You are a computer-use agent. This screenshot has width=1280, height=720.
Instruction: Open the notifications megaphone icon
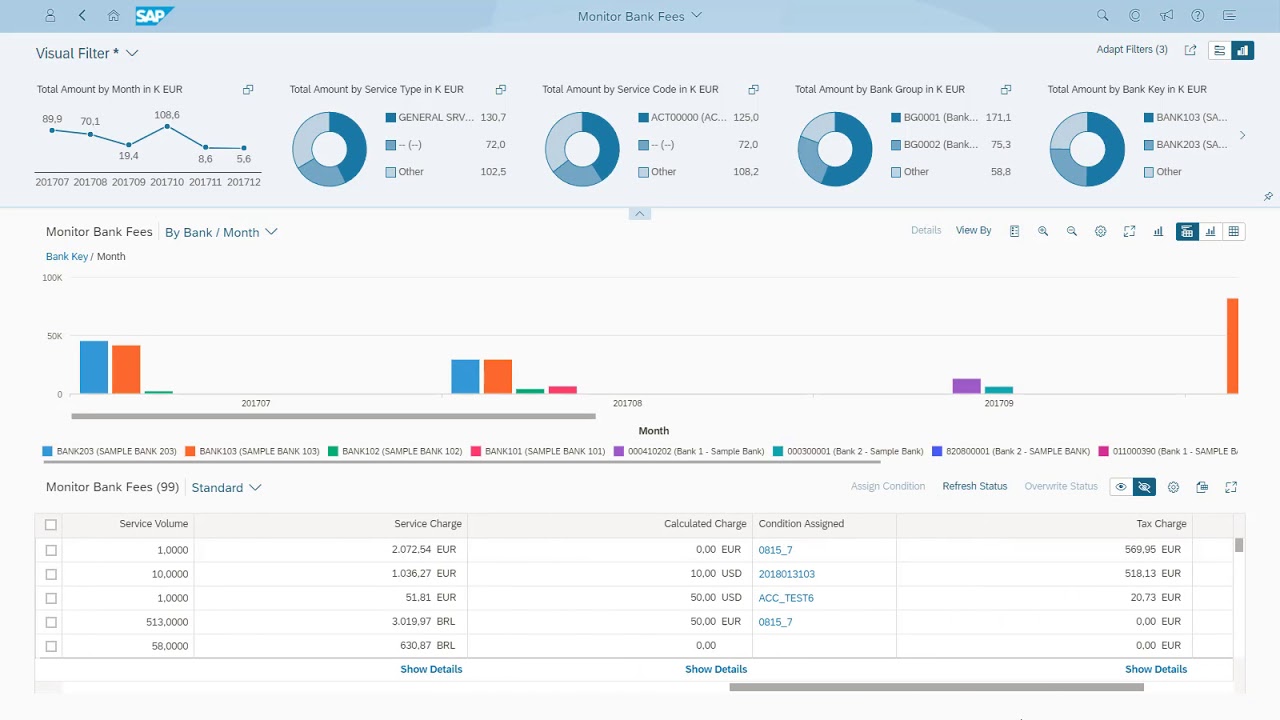click(1166, 16)
